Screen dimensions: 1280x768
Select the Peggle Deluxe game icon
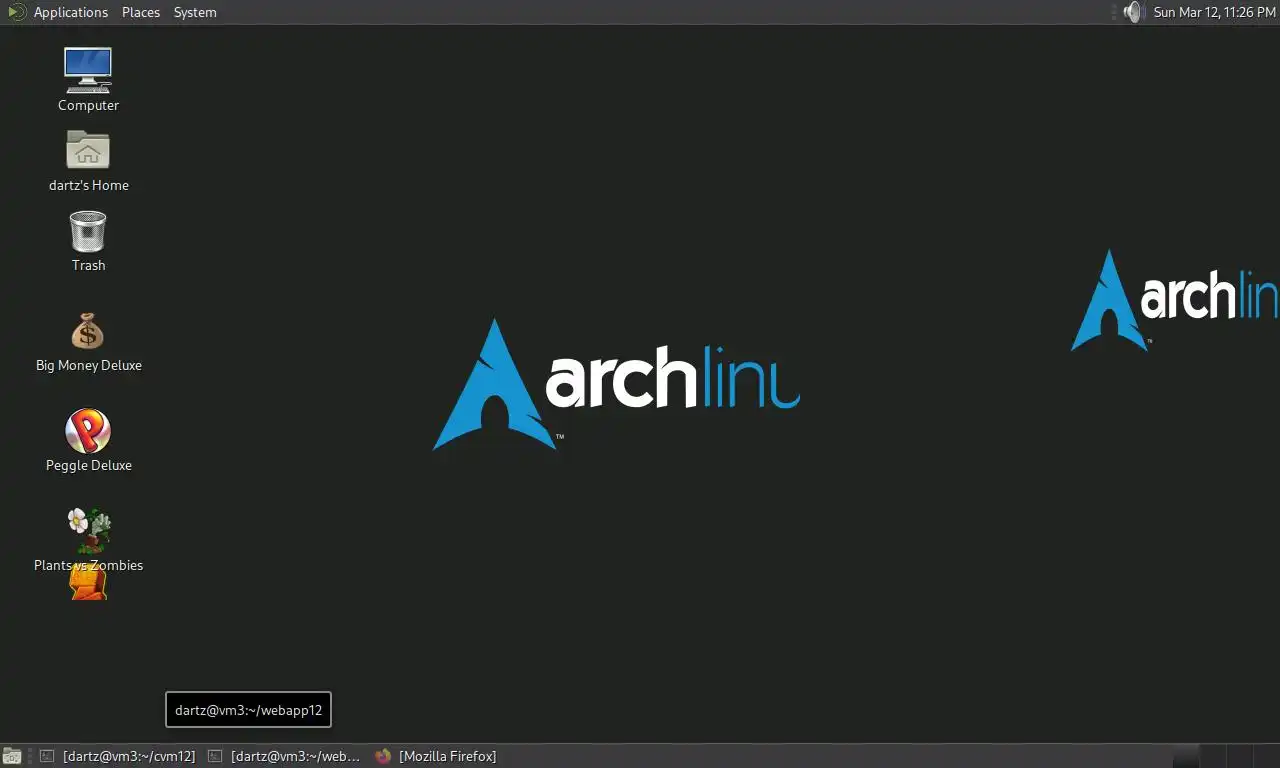(88, 431)
